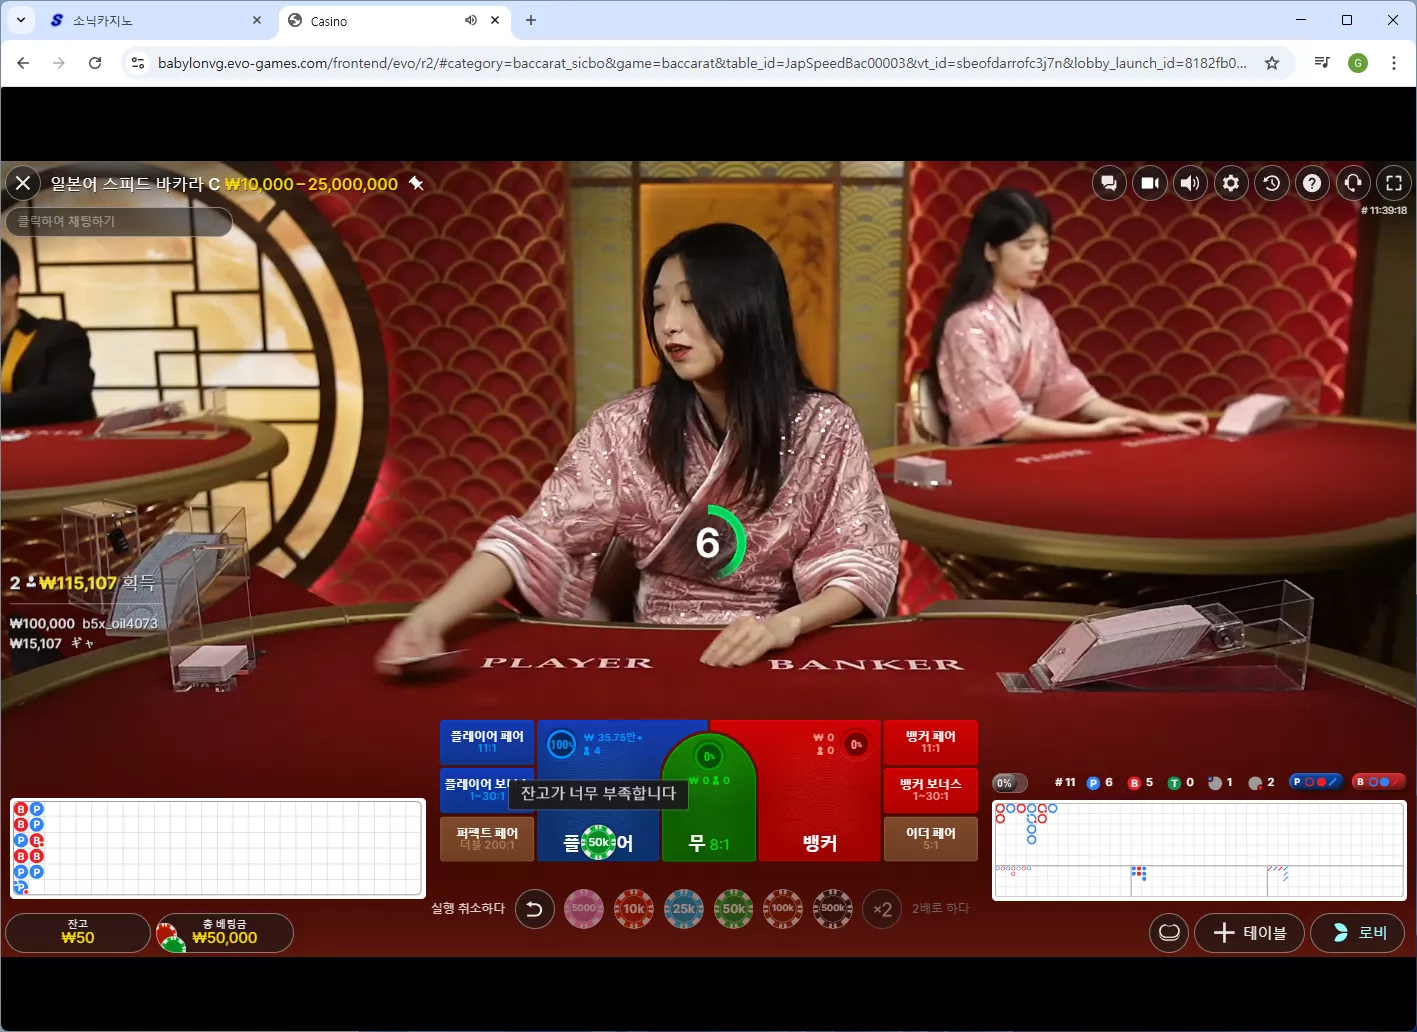Reload the current page
This screenshot has height=1032, width=1417.
click(x=95, y=63)
